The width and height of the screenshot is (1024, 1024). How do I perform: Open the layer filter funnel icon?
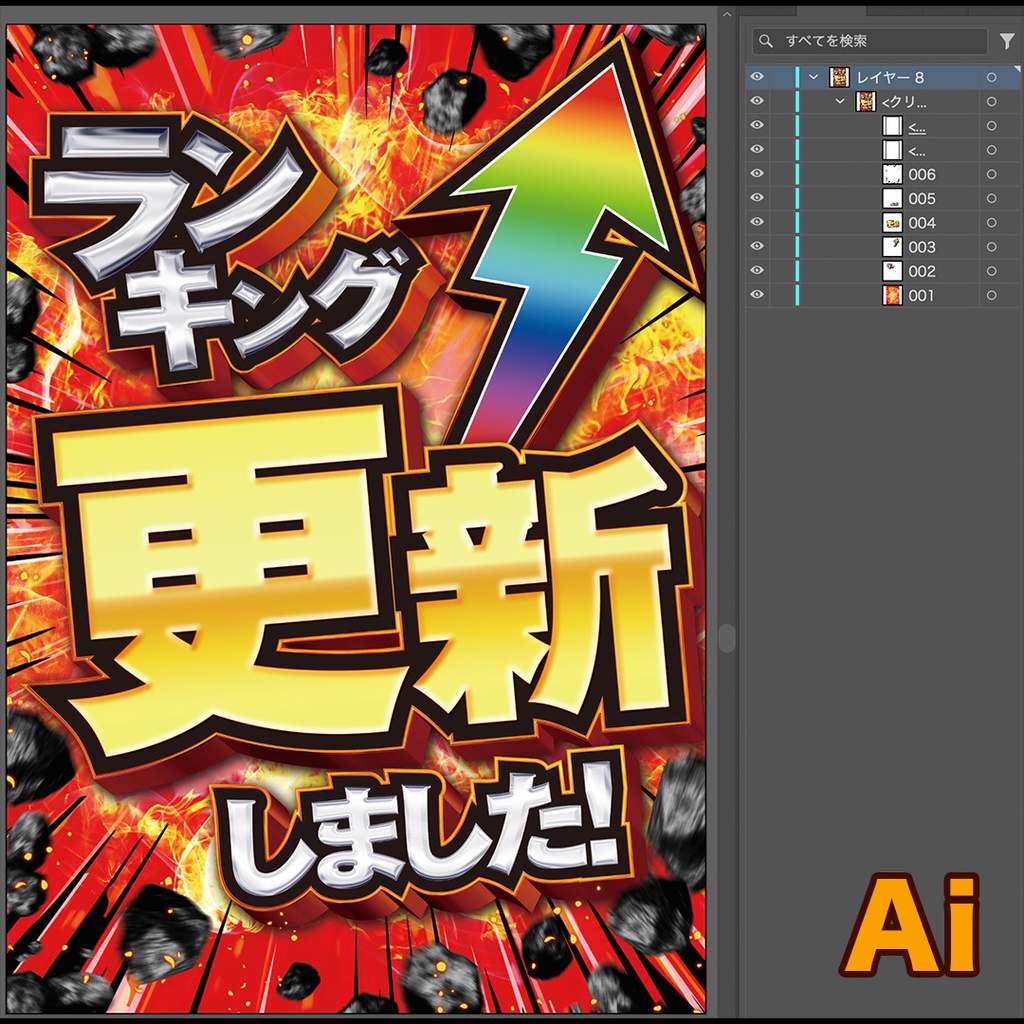point(1008,43)
